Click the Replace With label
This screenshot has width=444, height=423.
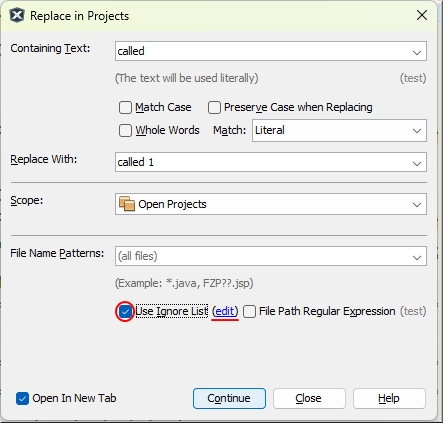pyautogui.click(x=44, y=159)
